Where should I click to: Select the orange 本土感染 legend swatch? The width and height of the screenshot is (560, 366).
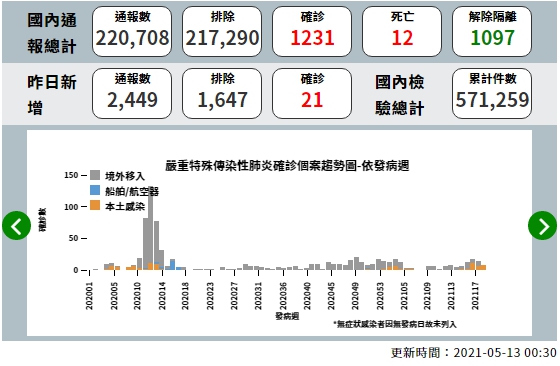pyautogui.click(x=95, y=205)
